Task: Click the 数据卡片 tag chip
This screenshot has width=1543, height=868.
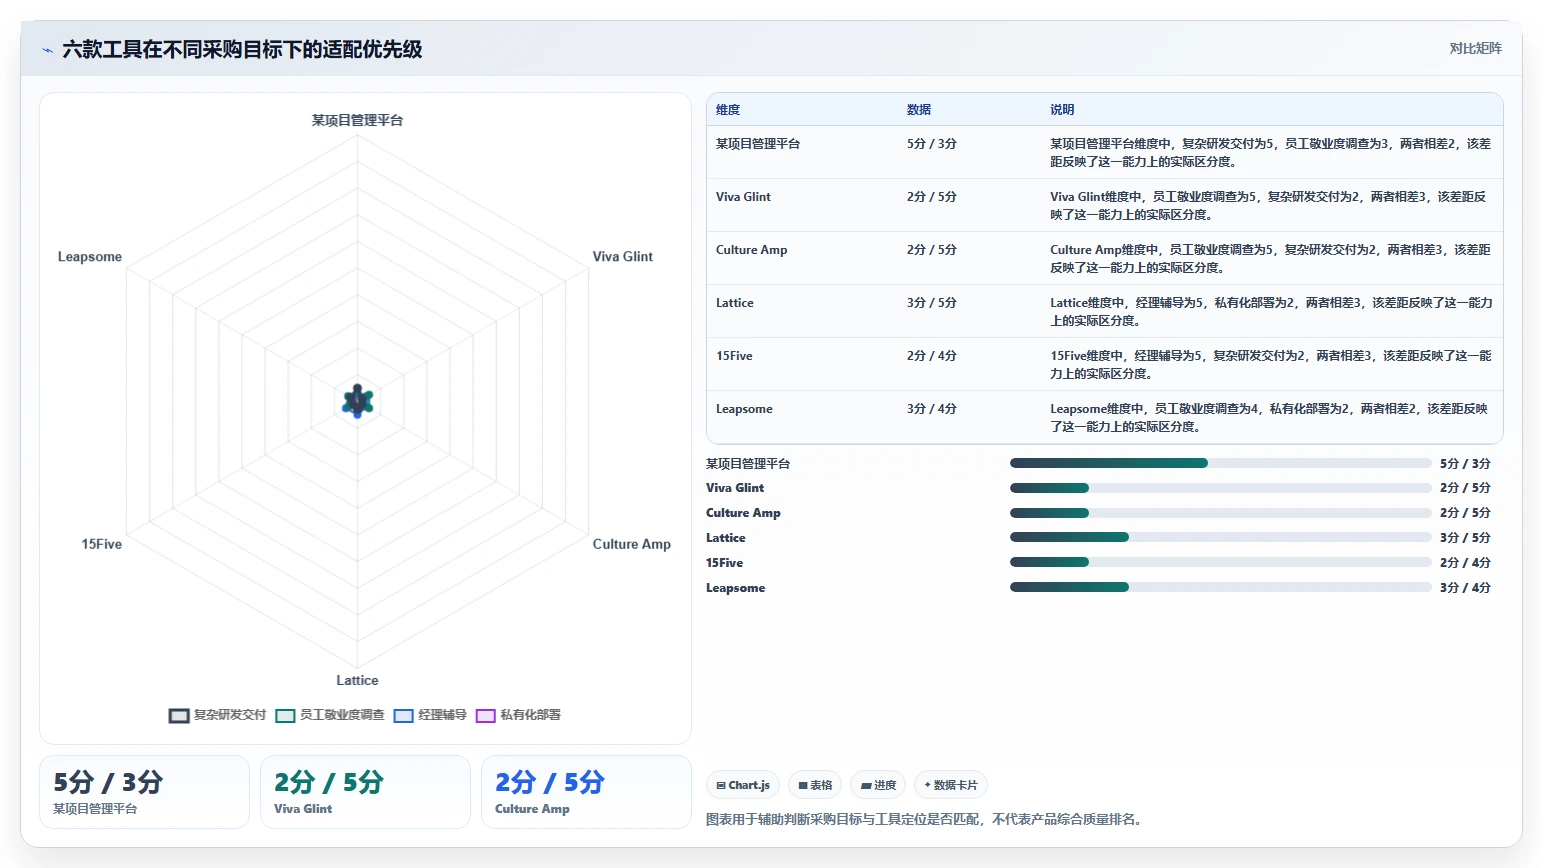Action: coord(951,785)
